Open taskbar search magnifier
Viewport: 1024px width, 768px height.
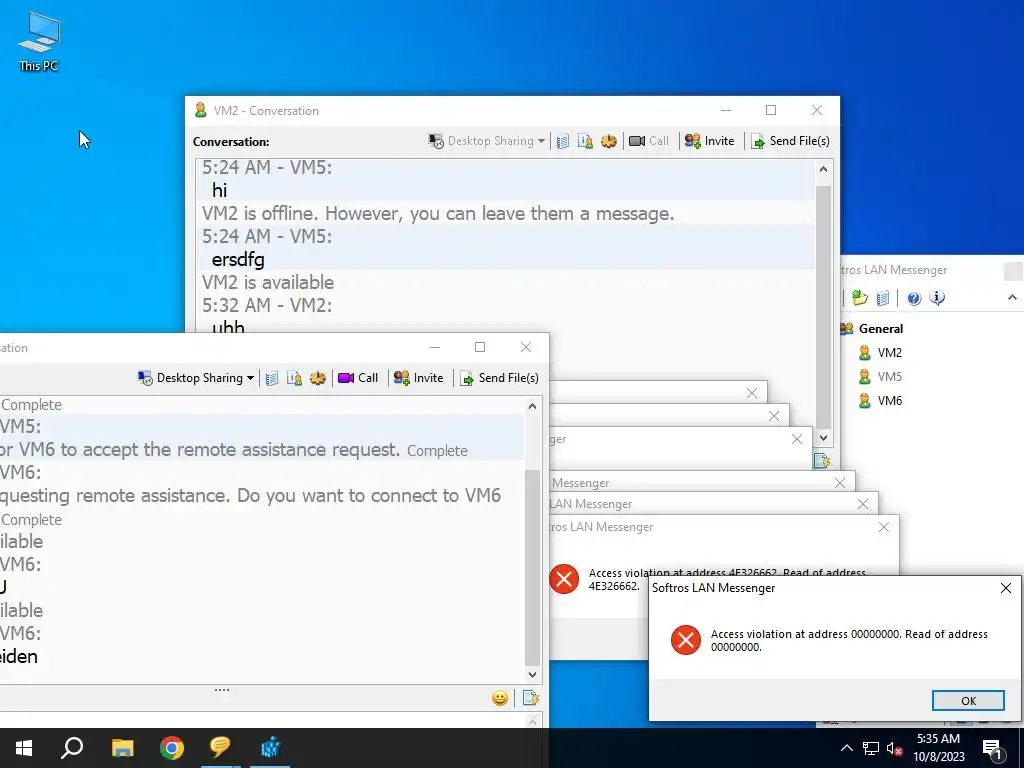click(x=72, y=748)
